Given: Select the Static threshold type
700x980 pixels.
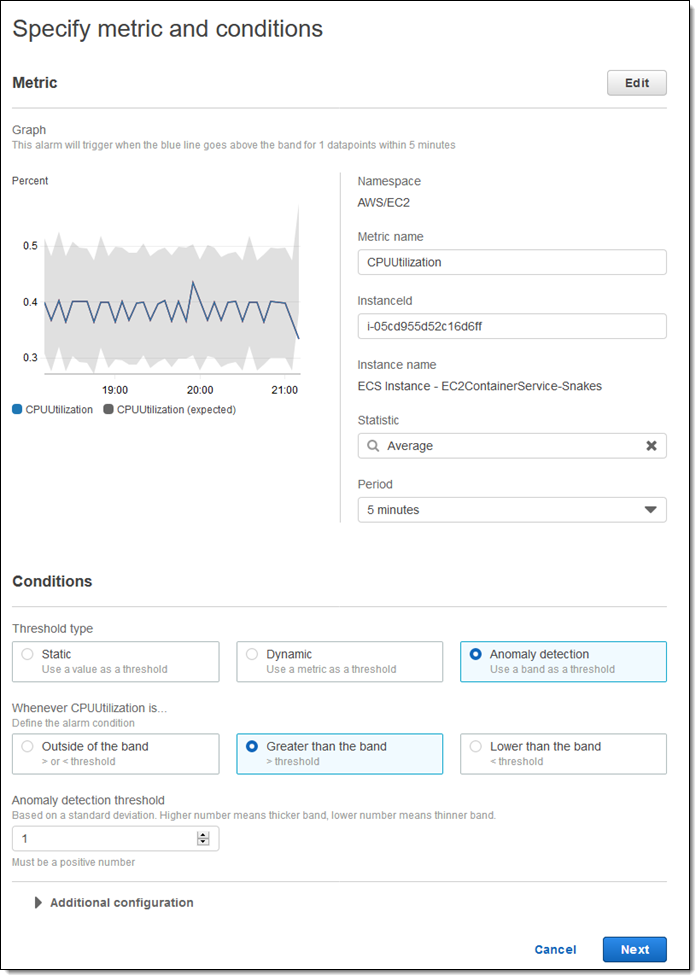Looking at the screenshot, I should 115,661.
